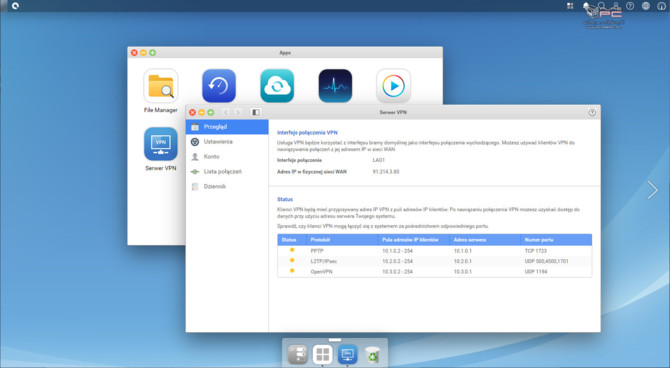Viewport: 670px width, 368px height.
Task: Sort by the Status column header
Action: tap(292, 240)
